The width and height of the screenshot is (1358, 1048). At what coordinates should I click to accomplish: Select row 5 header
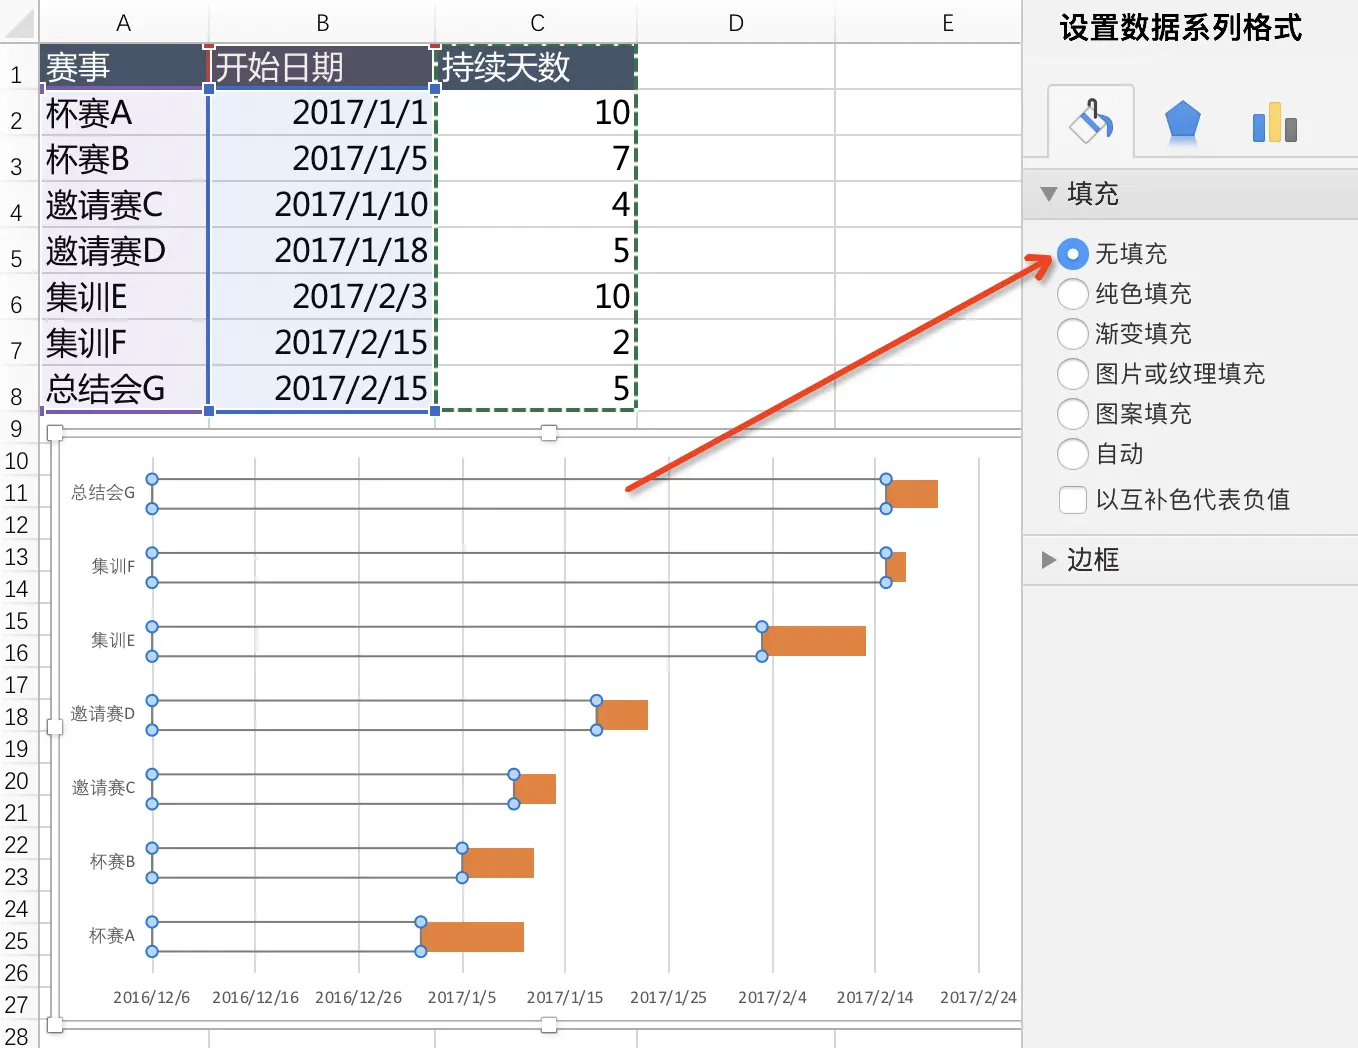[x=17, y=251]
